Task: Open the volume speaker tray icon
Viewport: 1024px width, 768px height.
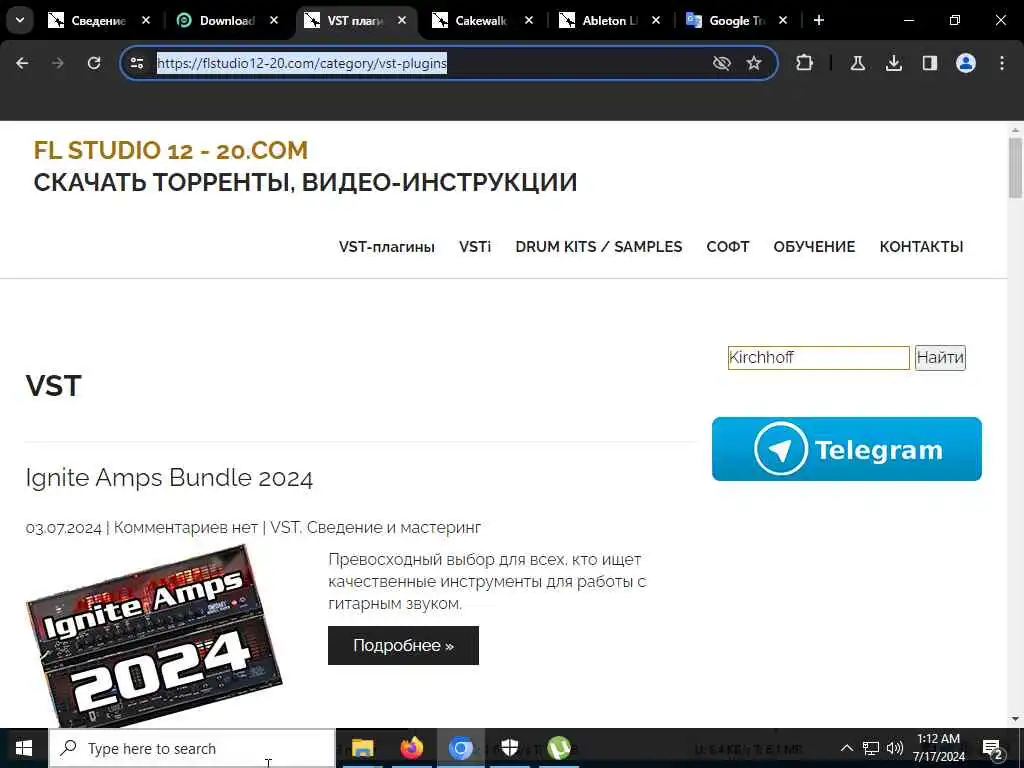Action: pos(895,748)
